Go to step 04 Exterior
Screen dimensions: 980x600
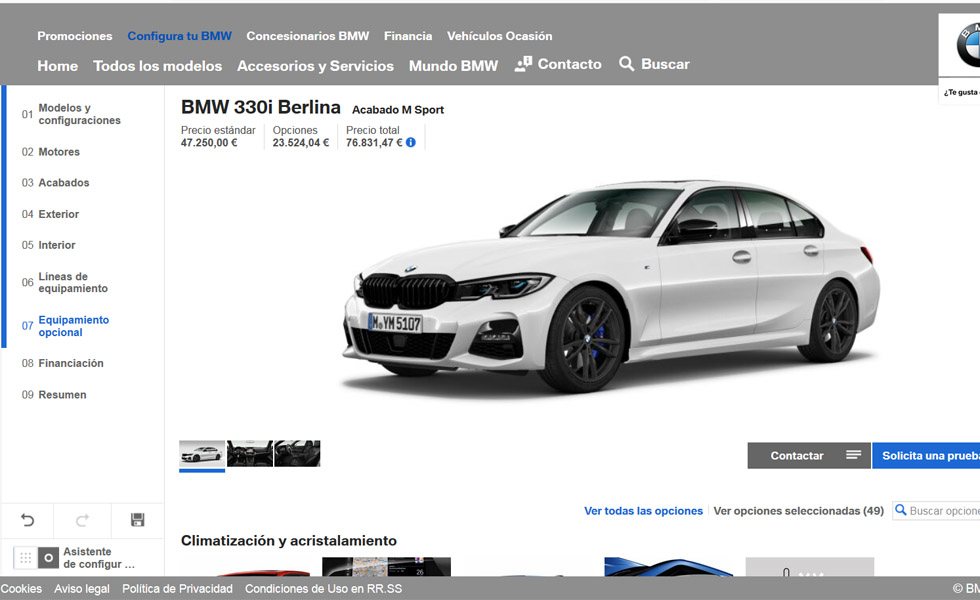point(58,214)
